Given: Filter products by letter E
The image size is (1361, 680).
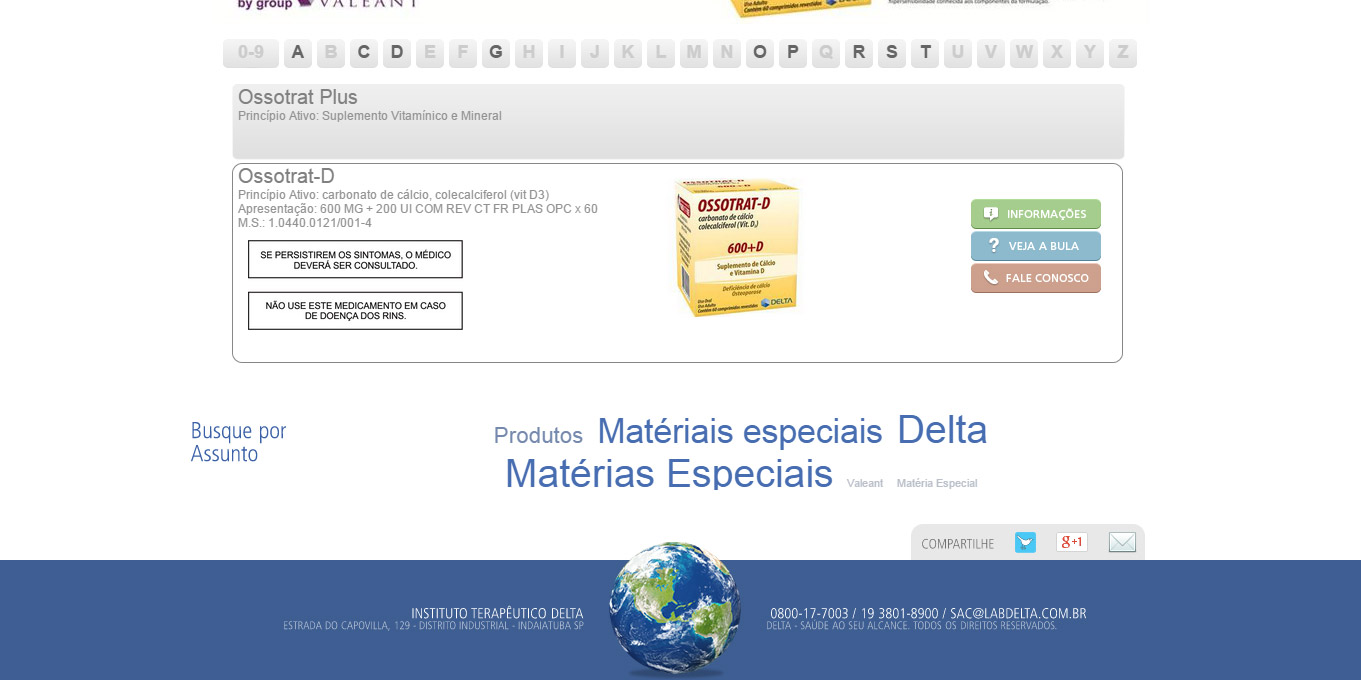Looking at the screenshot, I should [x=430, y=53].
